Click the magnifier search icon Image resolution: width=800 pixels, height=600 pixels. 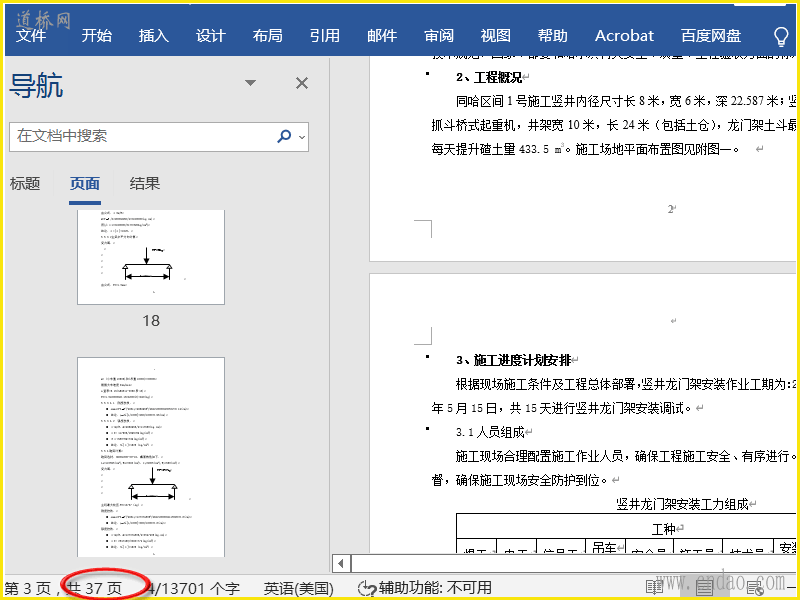[284, 136]
